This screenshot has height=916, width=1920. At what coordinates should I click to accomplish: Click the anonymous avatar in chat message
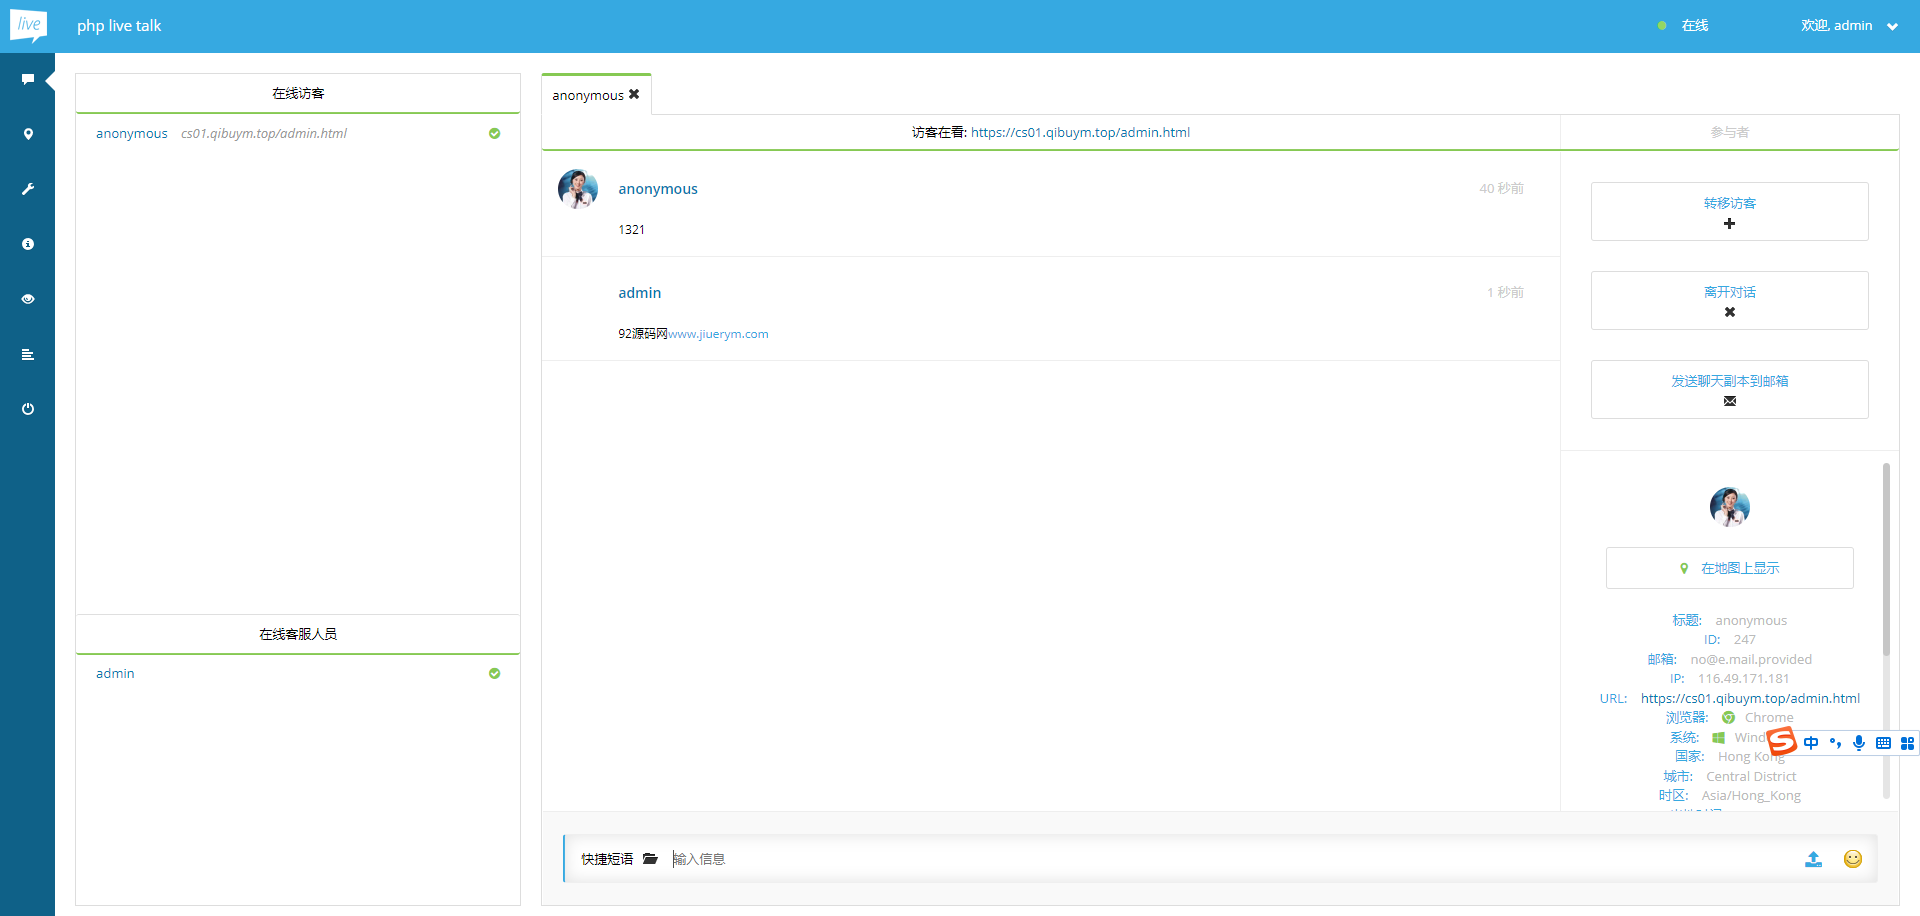coord(578,189)
